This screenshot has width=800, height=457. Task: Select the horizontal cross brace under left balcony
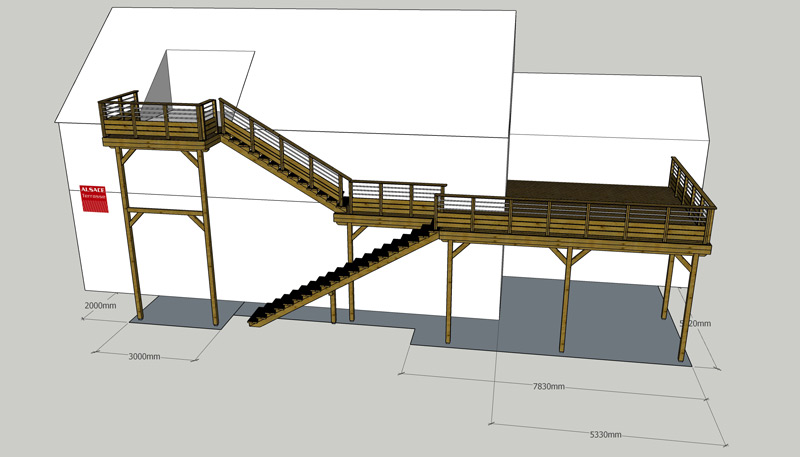[165, 213]
